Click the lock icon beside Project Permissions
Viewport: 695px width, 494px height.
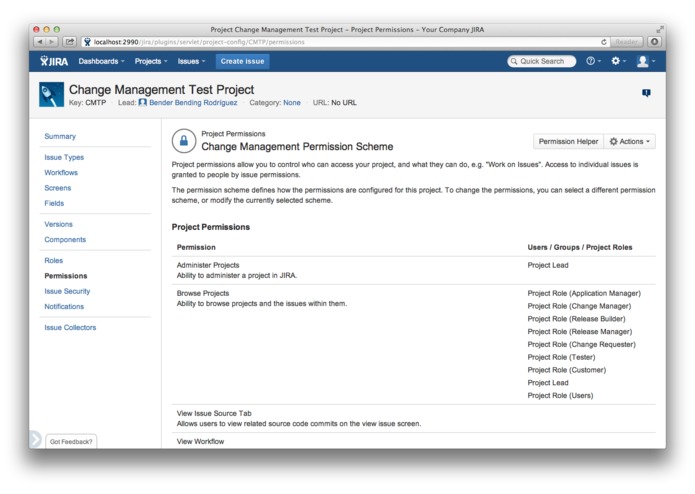pos(184,141)
